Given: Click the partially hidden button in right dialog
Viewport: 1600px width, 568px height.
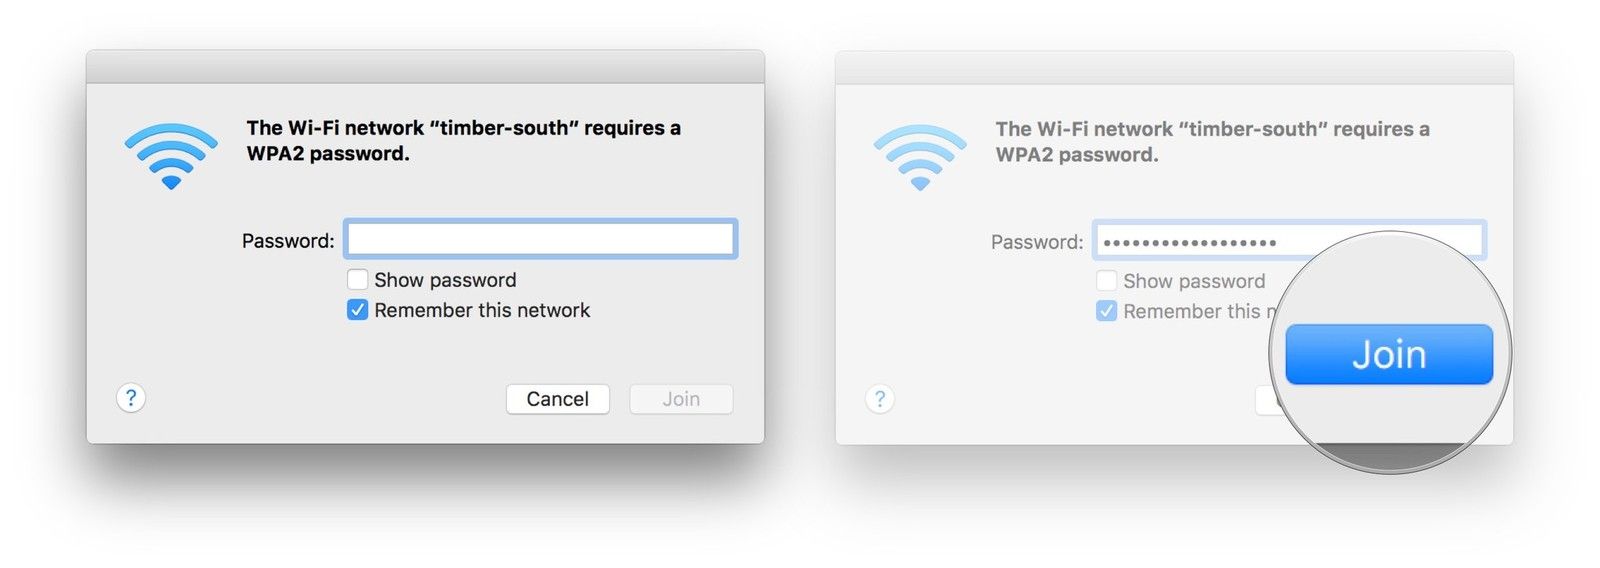Looking at the screenshot, I should coord(1263,400).
